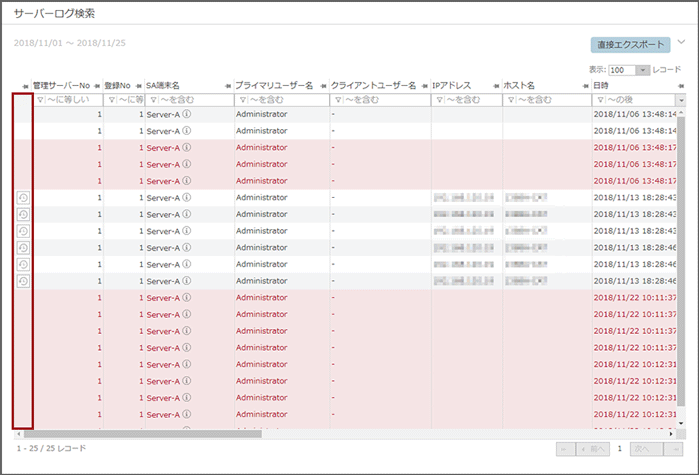
Task: Click the history icon on the first 2018/11/13 row
Action: point(23,198)
